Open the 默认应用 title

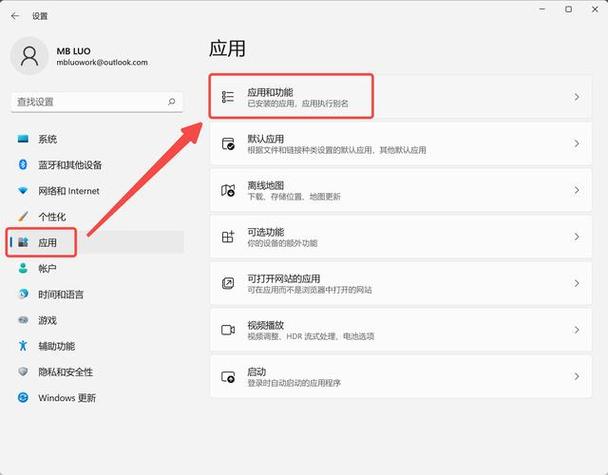(x=266, y=138)
